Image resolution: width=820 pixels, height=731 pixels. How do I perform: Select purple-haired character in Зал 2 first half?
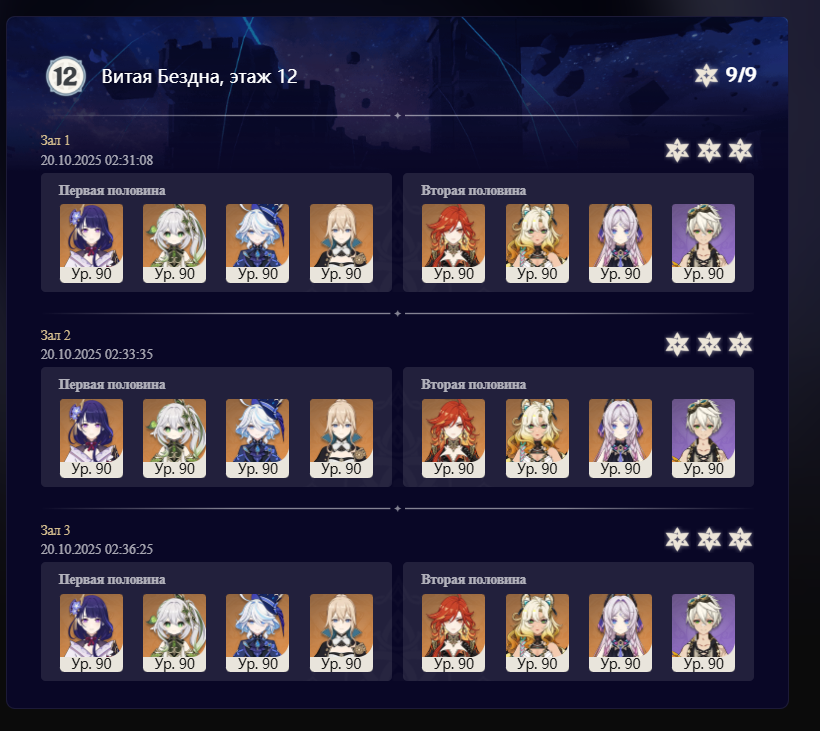(x=92, y=438)
